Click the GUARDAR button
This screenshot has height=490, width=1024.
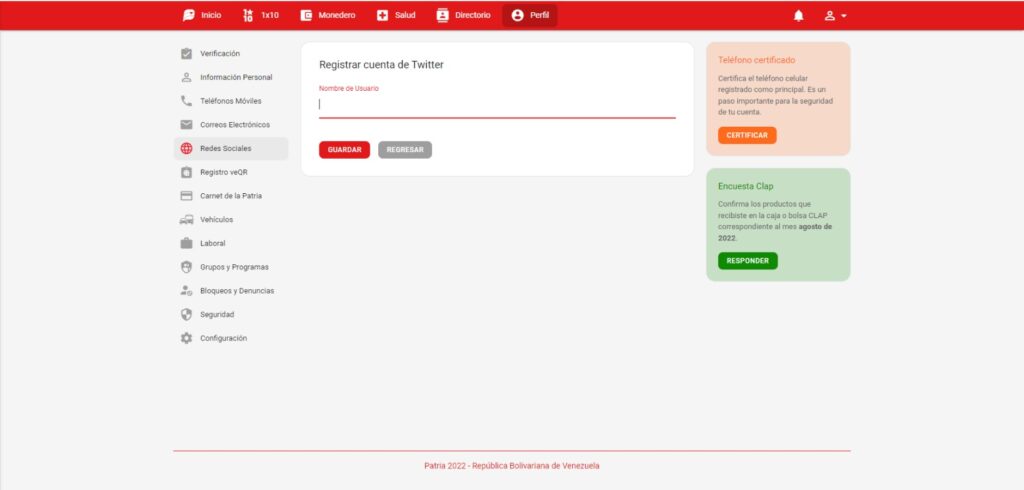[344, 150]
